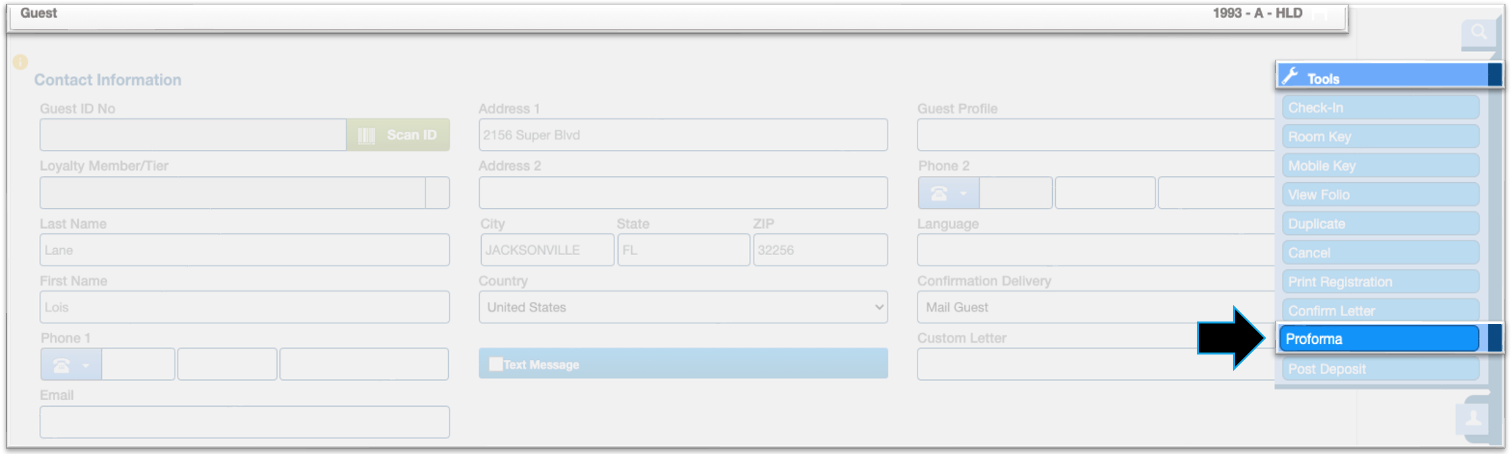Click into the Email input field

[x=244, y=422]
